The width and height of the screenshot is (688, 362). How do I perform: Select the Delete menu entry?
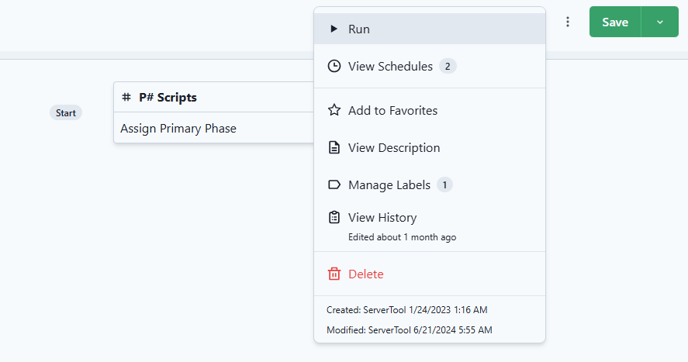click(x=430, y=274)
